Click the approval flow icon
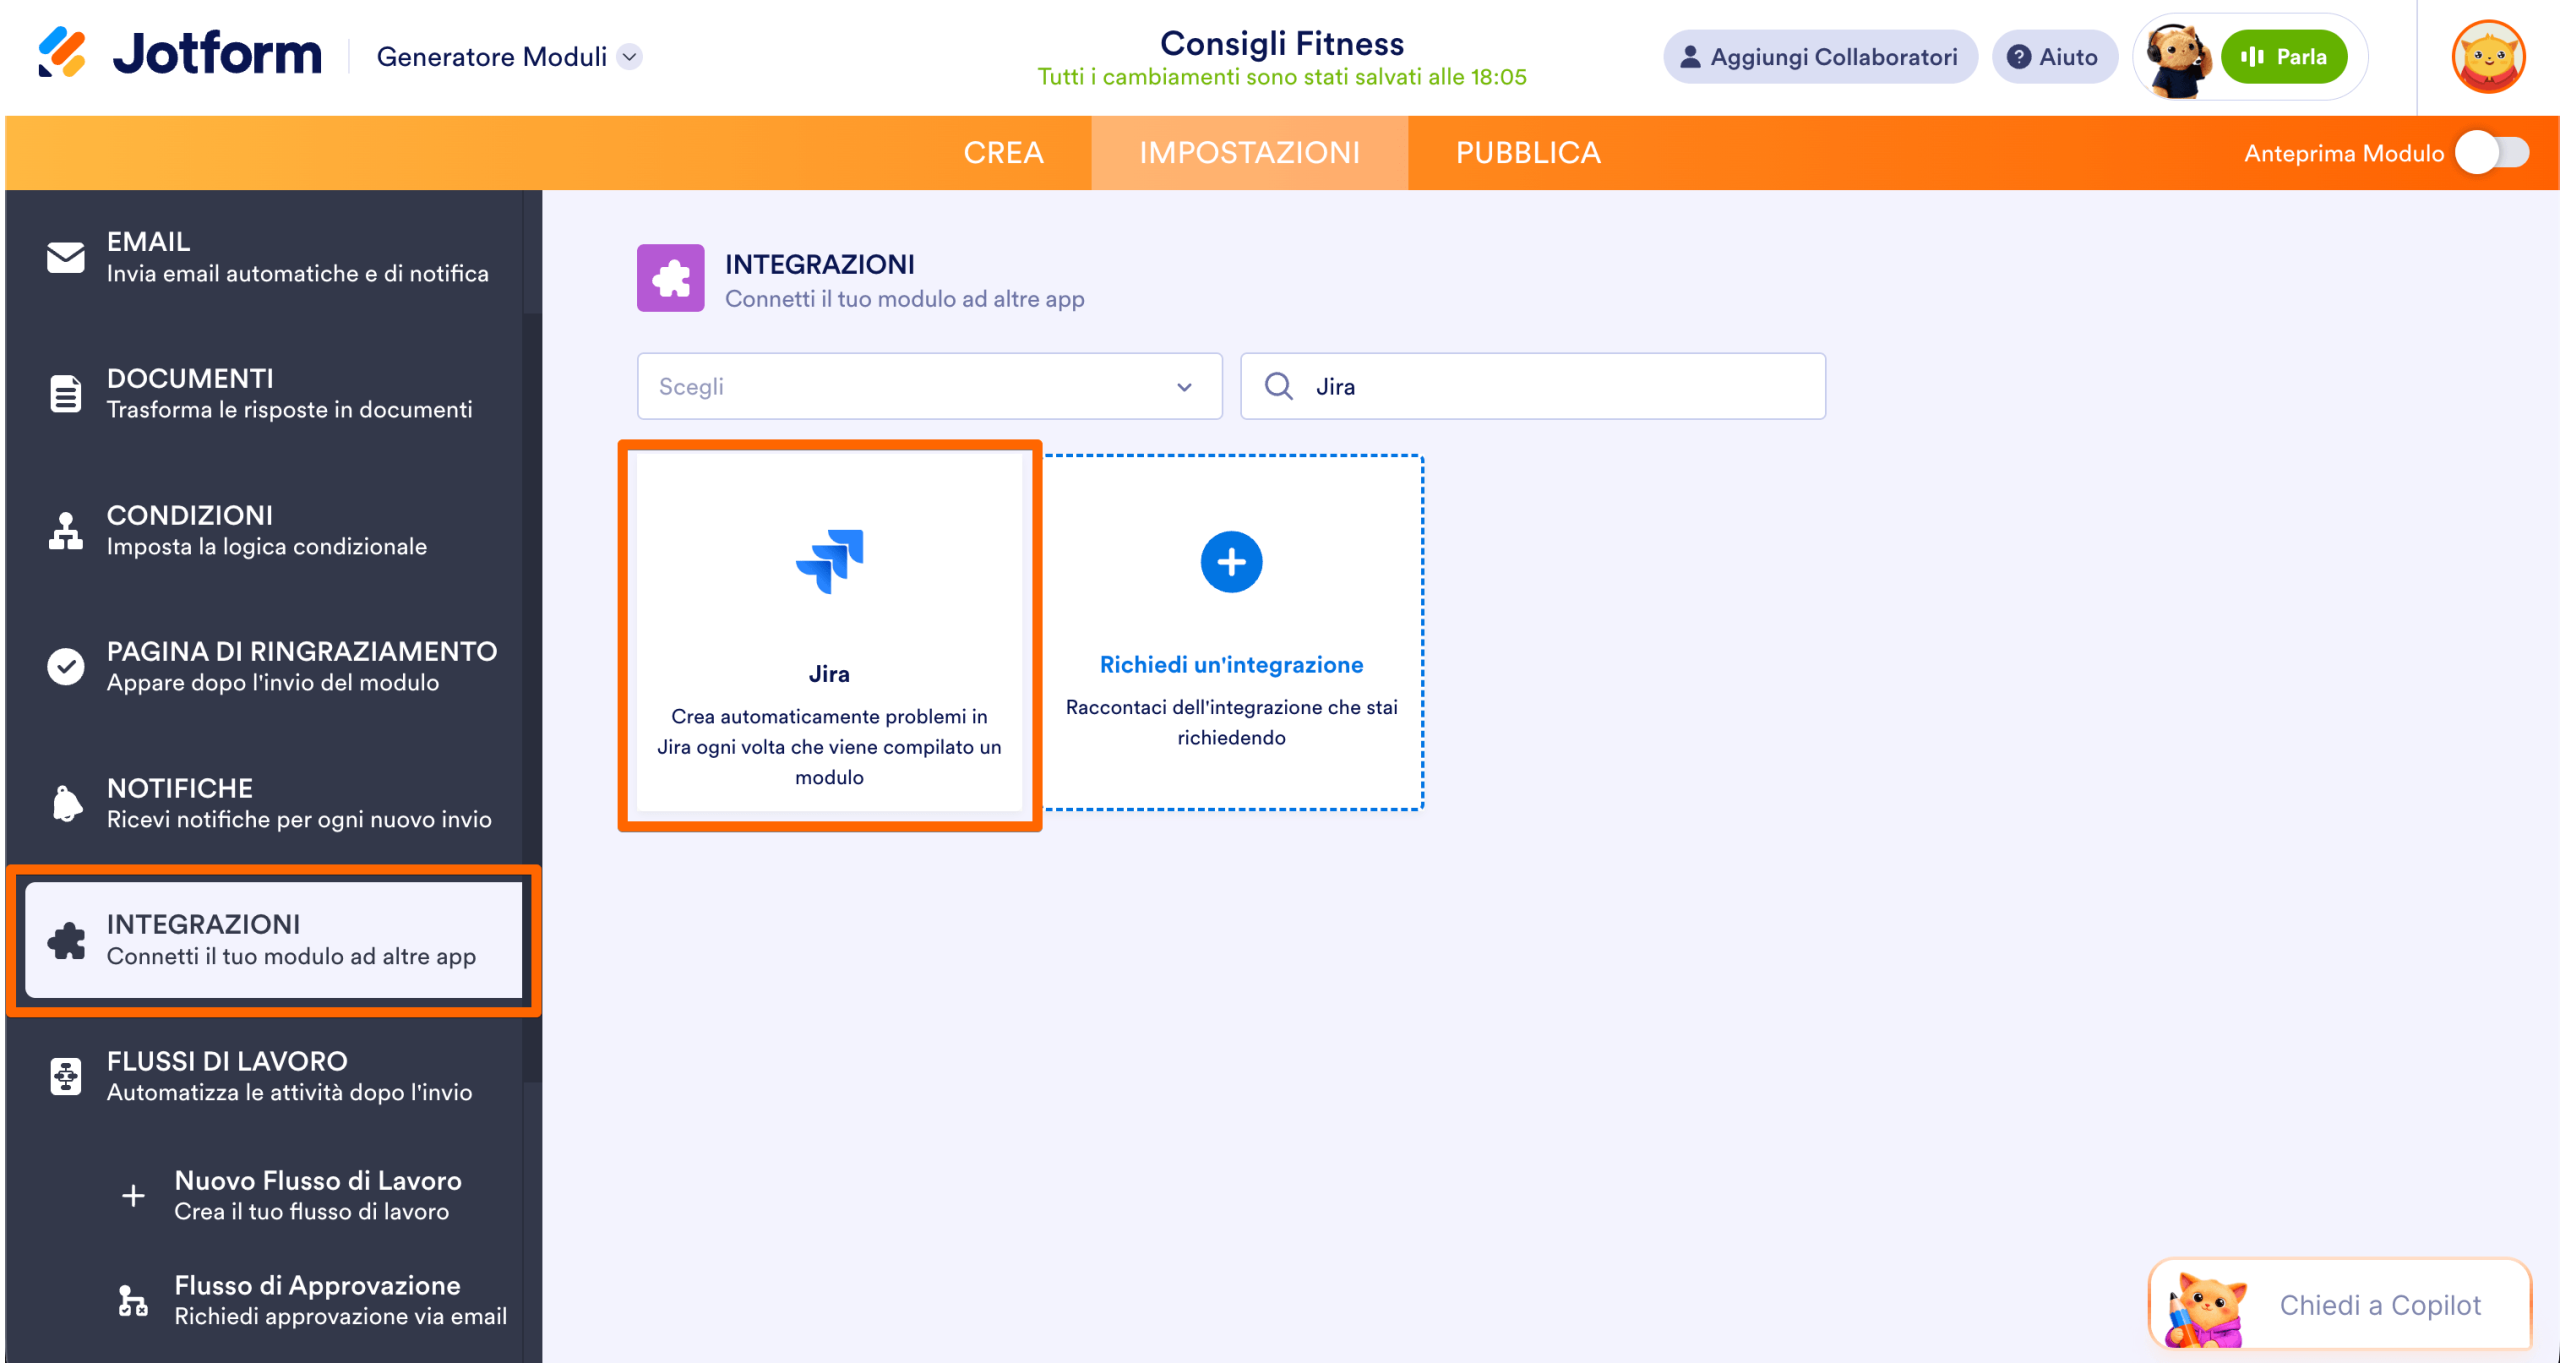This screenshot has height=1363, width=2560. [x=133, y=1300]
